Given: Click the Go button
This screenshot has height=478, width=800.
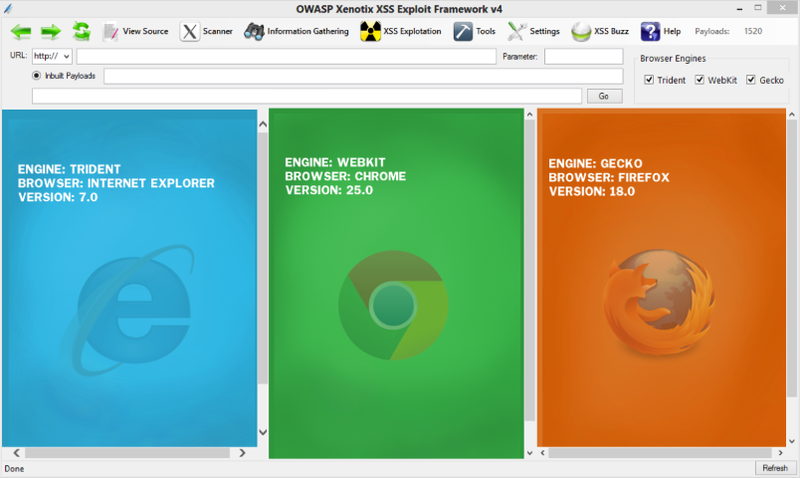Looking at the screenshot, I should click(x=604, y=96).
